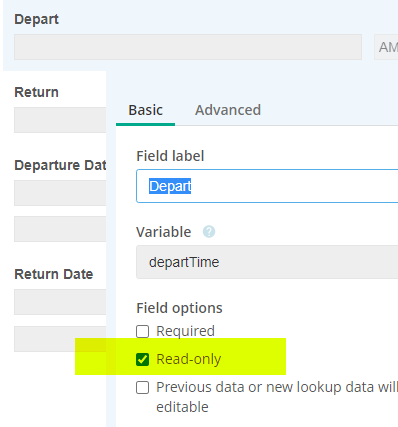Uncheck the Read-only checkbox
The width and height of the screenshot is (398, 427).
pyautogui.click(x=142, y=359)
